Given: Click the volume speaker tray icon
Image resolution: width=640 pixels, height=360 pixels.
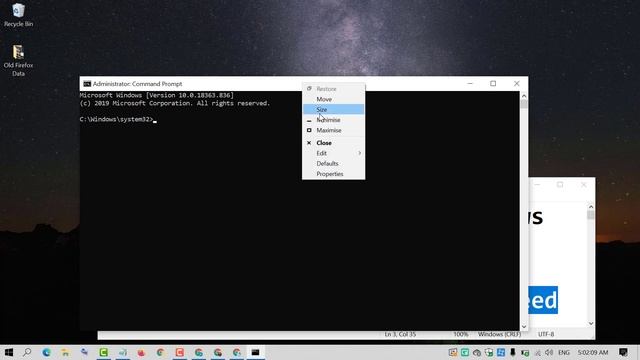Looking at the screenshot, I should pos(549,352).
